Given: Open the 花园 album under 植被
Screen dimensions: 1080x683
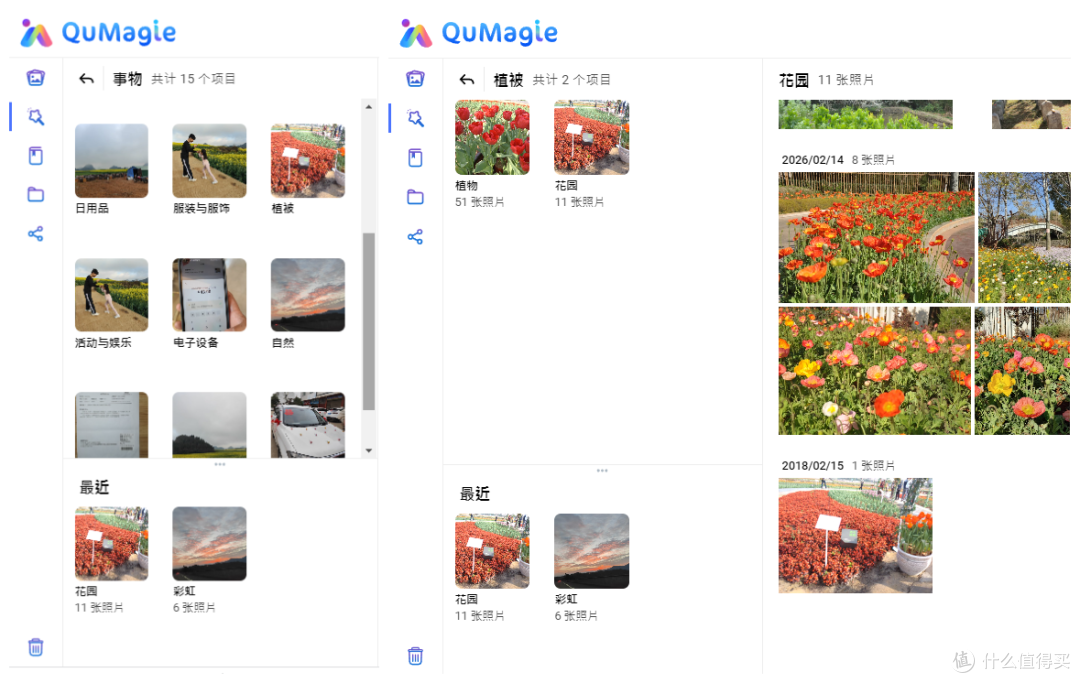Looking at the screenshot, I should tap(591, 137).
